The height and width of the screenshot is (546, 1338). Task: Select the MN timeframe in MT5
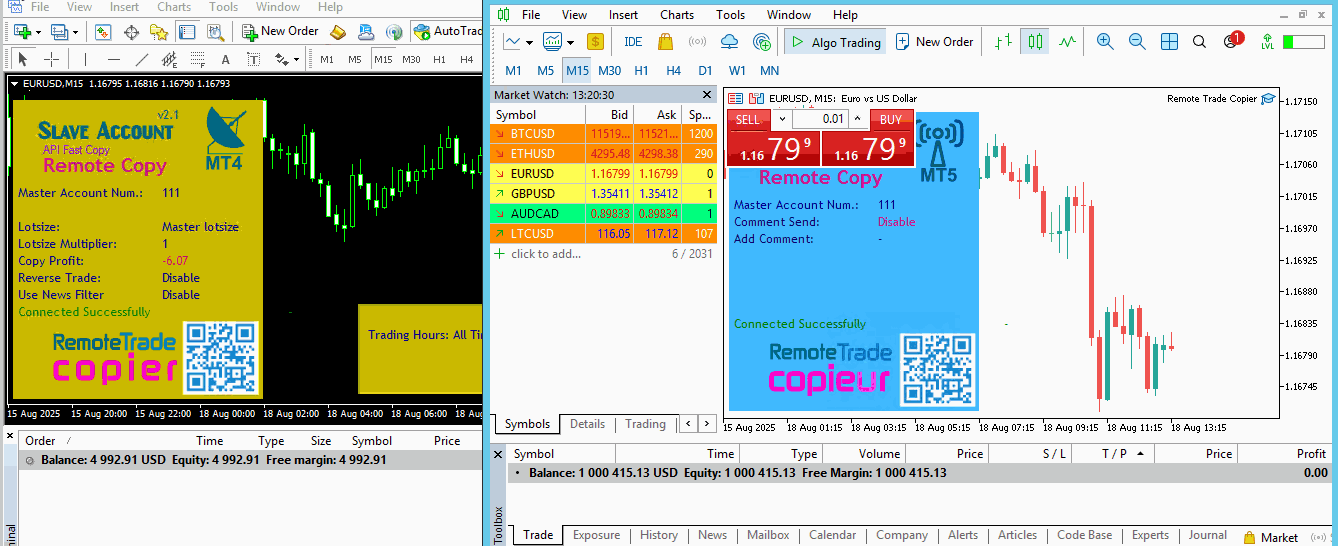click(x=769, y=71)
